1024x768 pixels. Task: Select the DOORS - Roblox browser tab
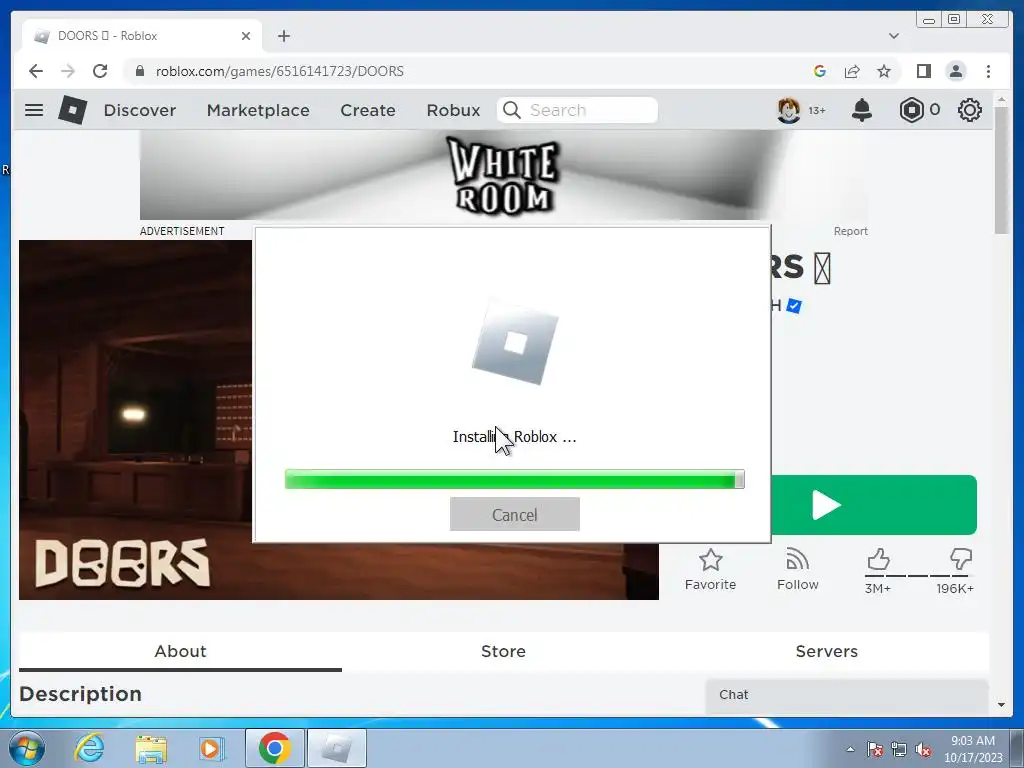(x=142, y=36)
